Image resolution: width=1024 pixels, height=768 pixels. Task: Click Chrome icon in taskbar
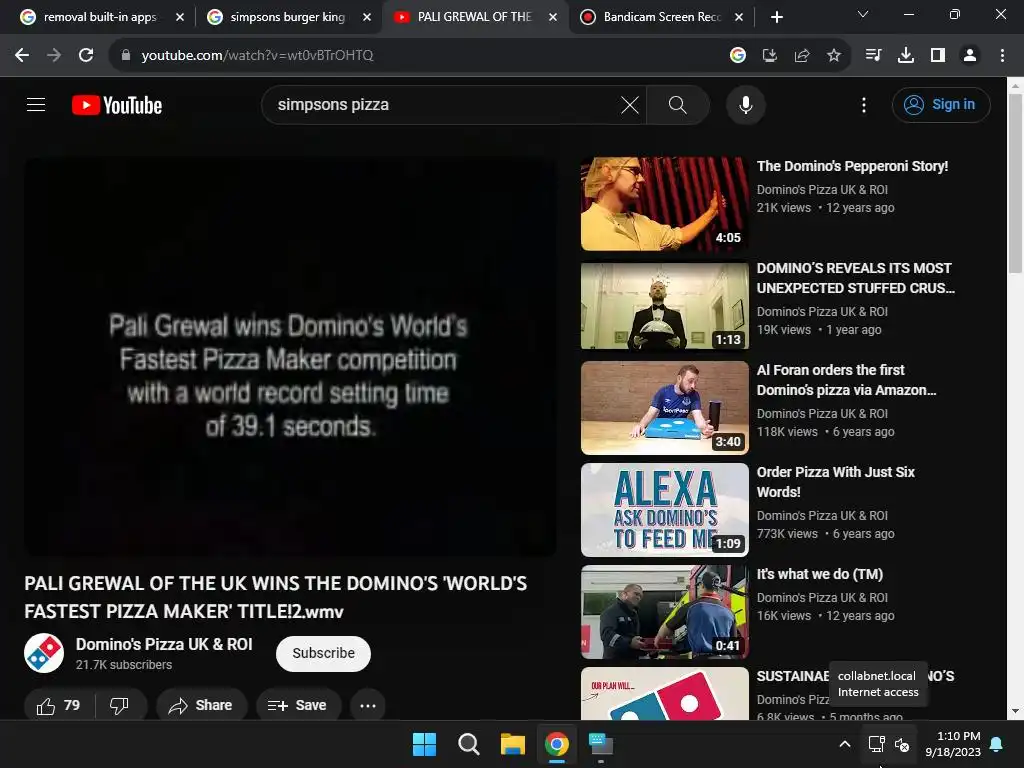pyautogui.click(x=557, y=744)
